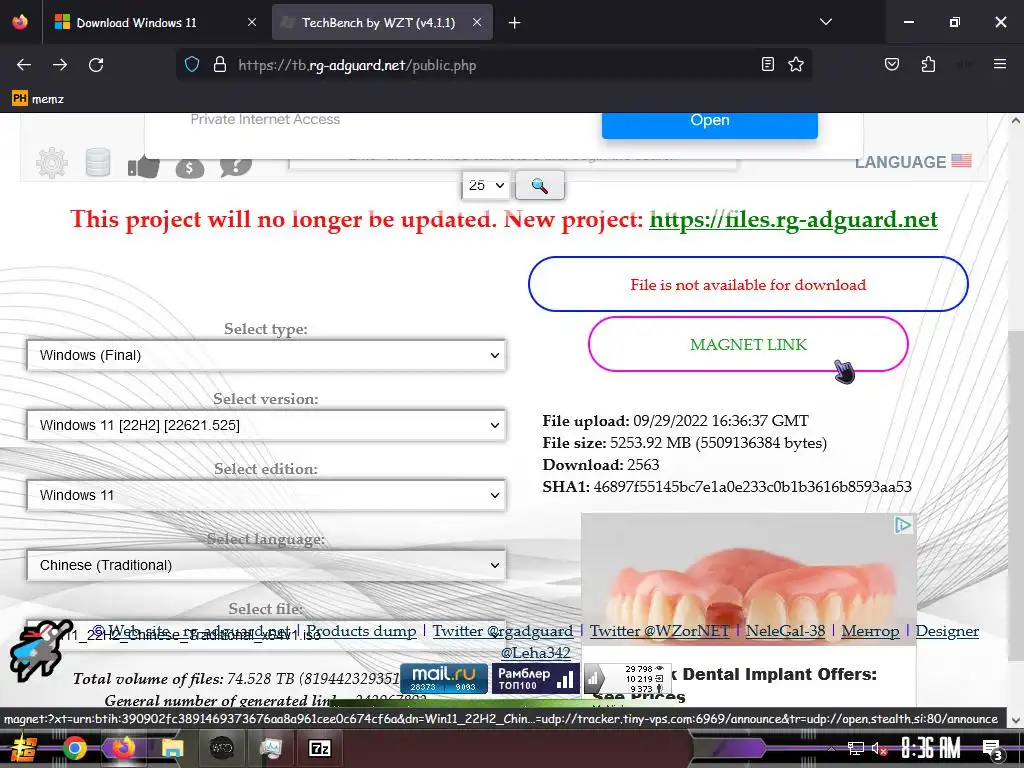
Task: Switch to the TechBench by WZT tab
Action: (x=383, y=22)
